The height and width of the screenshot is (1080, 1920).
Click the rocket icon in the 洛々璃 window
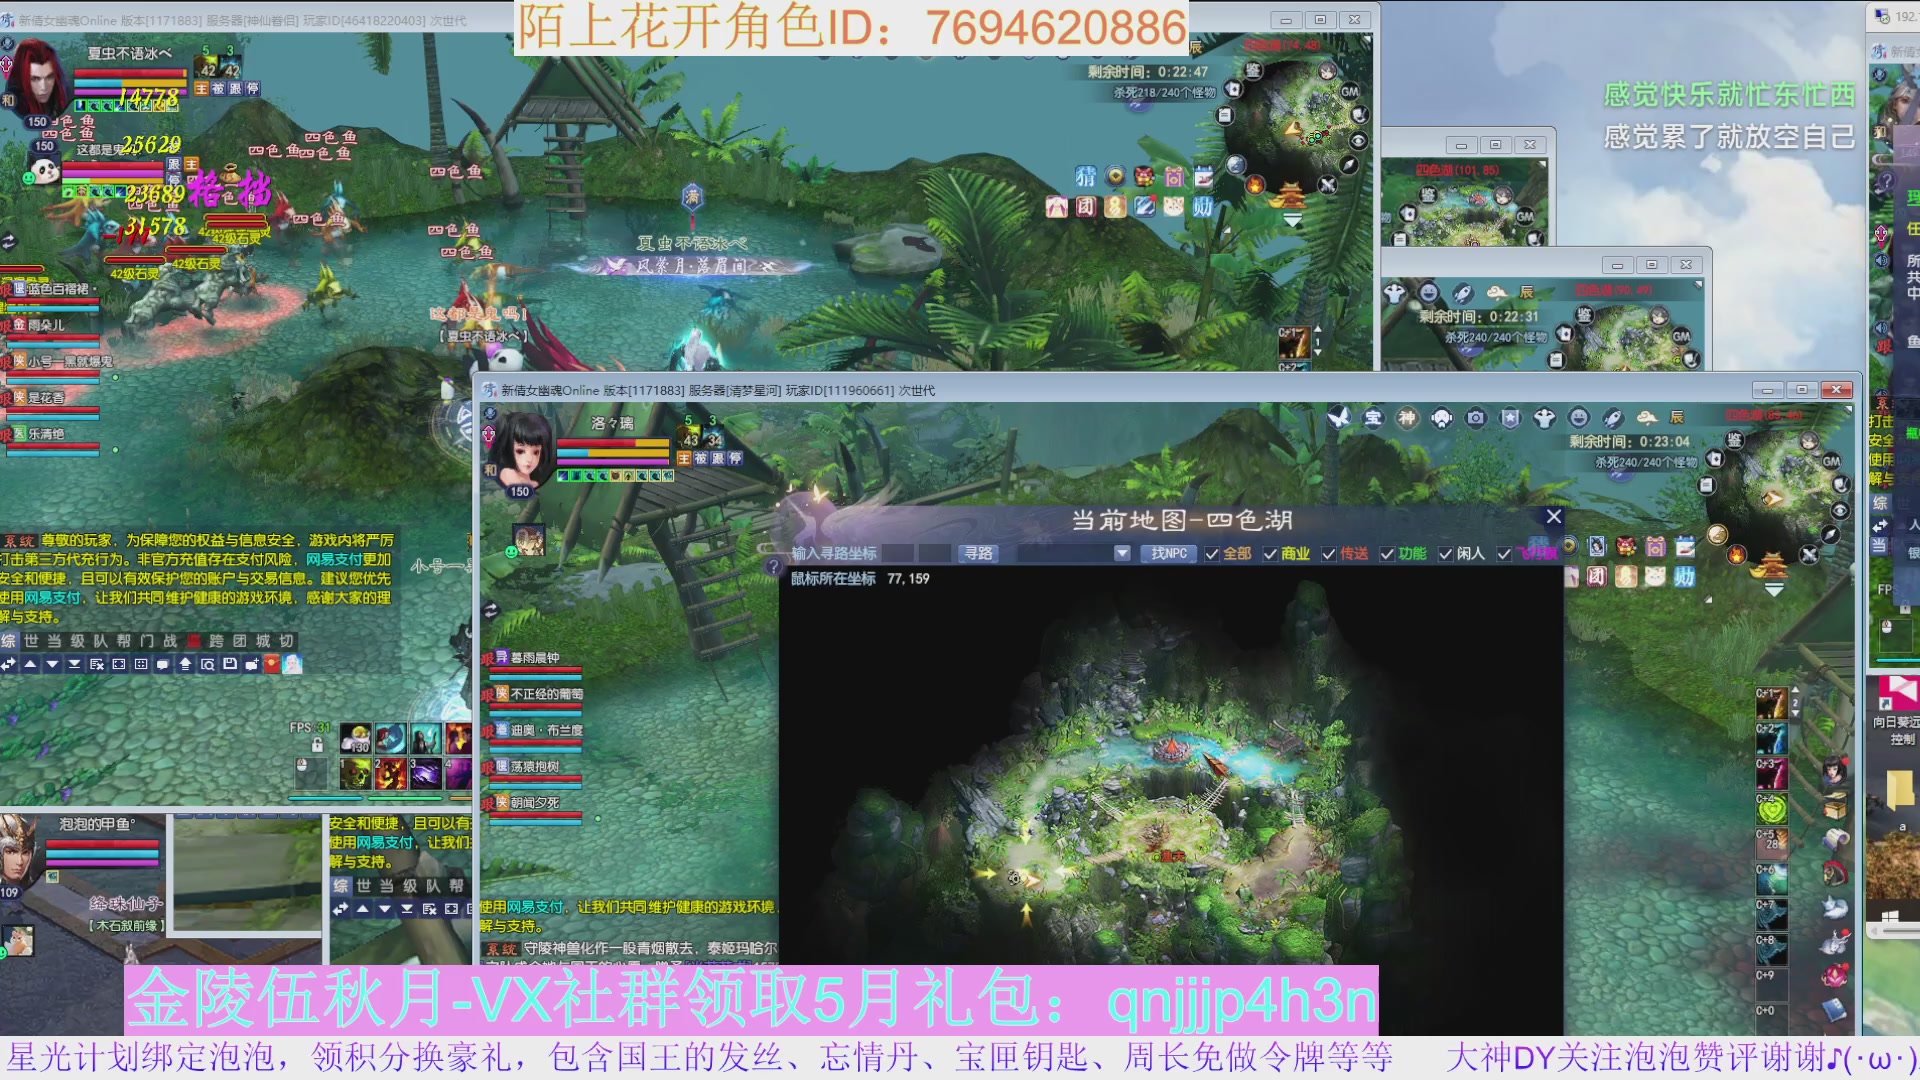(x=1613, y=418)
